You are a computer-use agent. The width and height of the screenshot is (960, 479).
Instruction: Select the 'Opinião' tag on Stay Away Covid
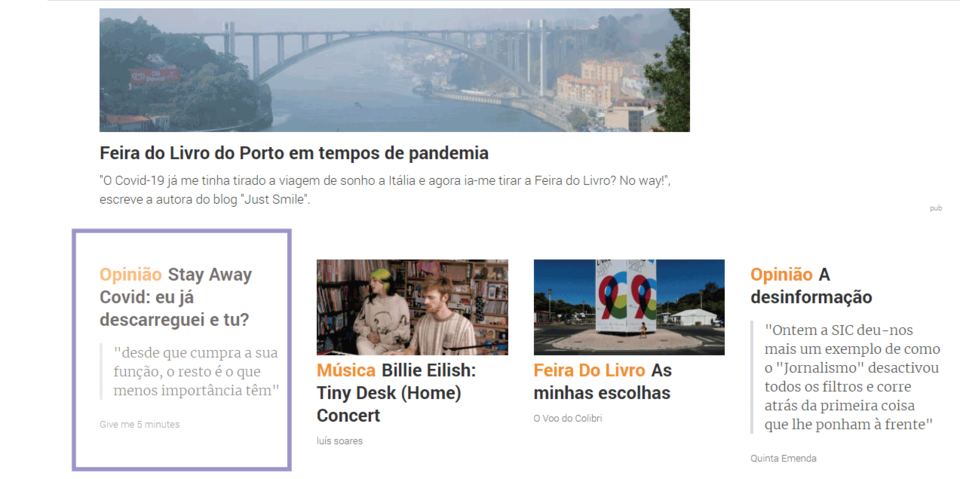click(130, 274)
